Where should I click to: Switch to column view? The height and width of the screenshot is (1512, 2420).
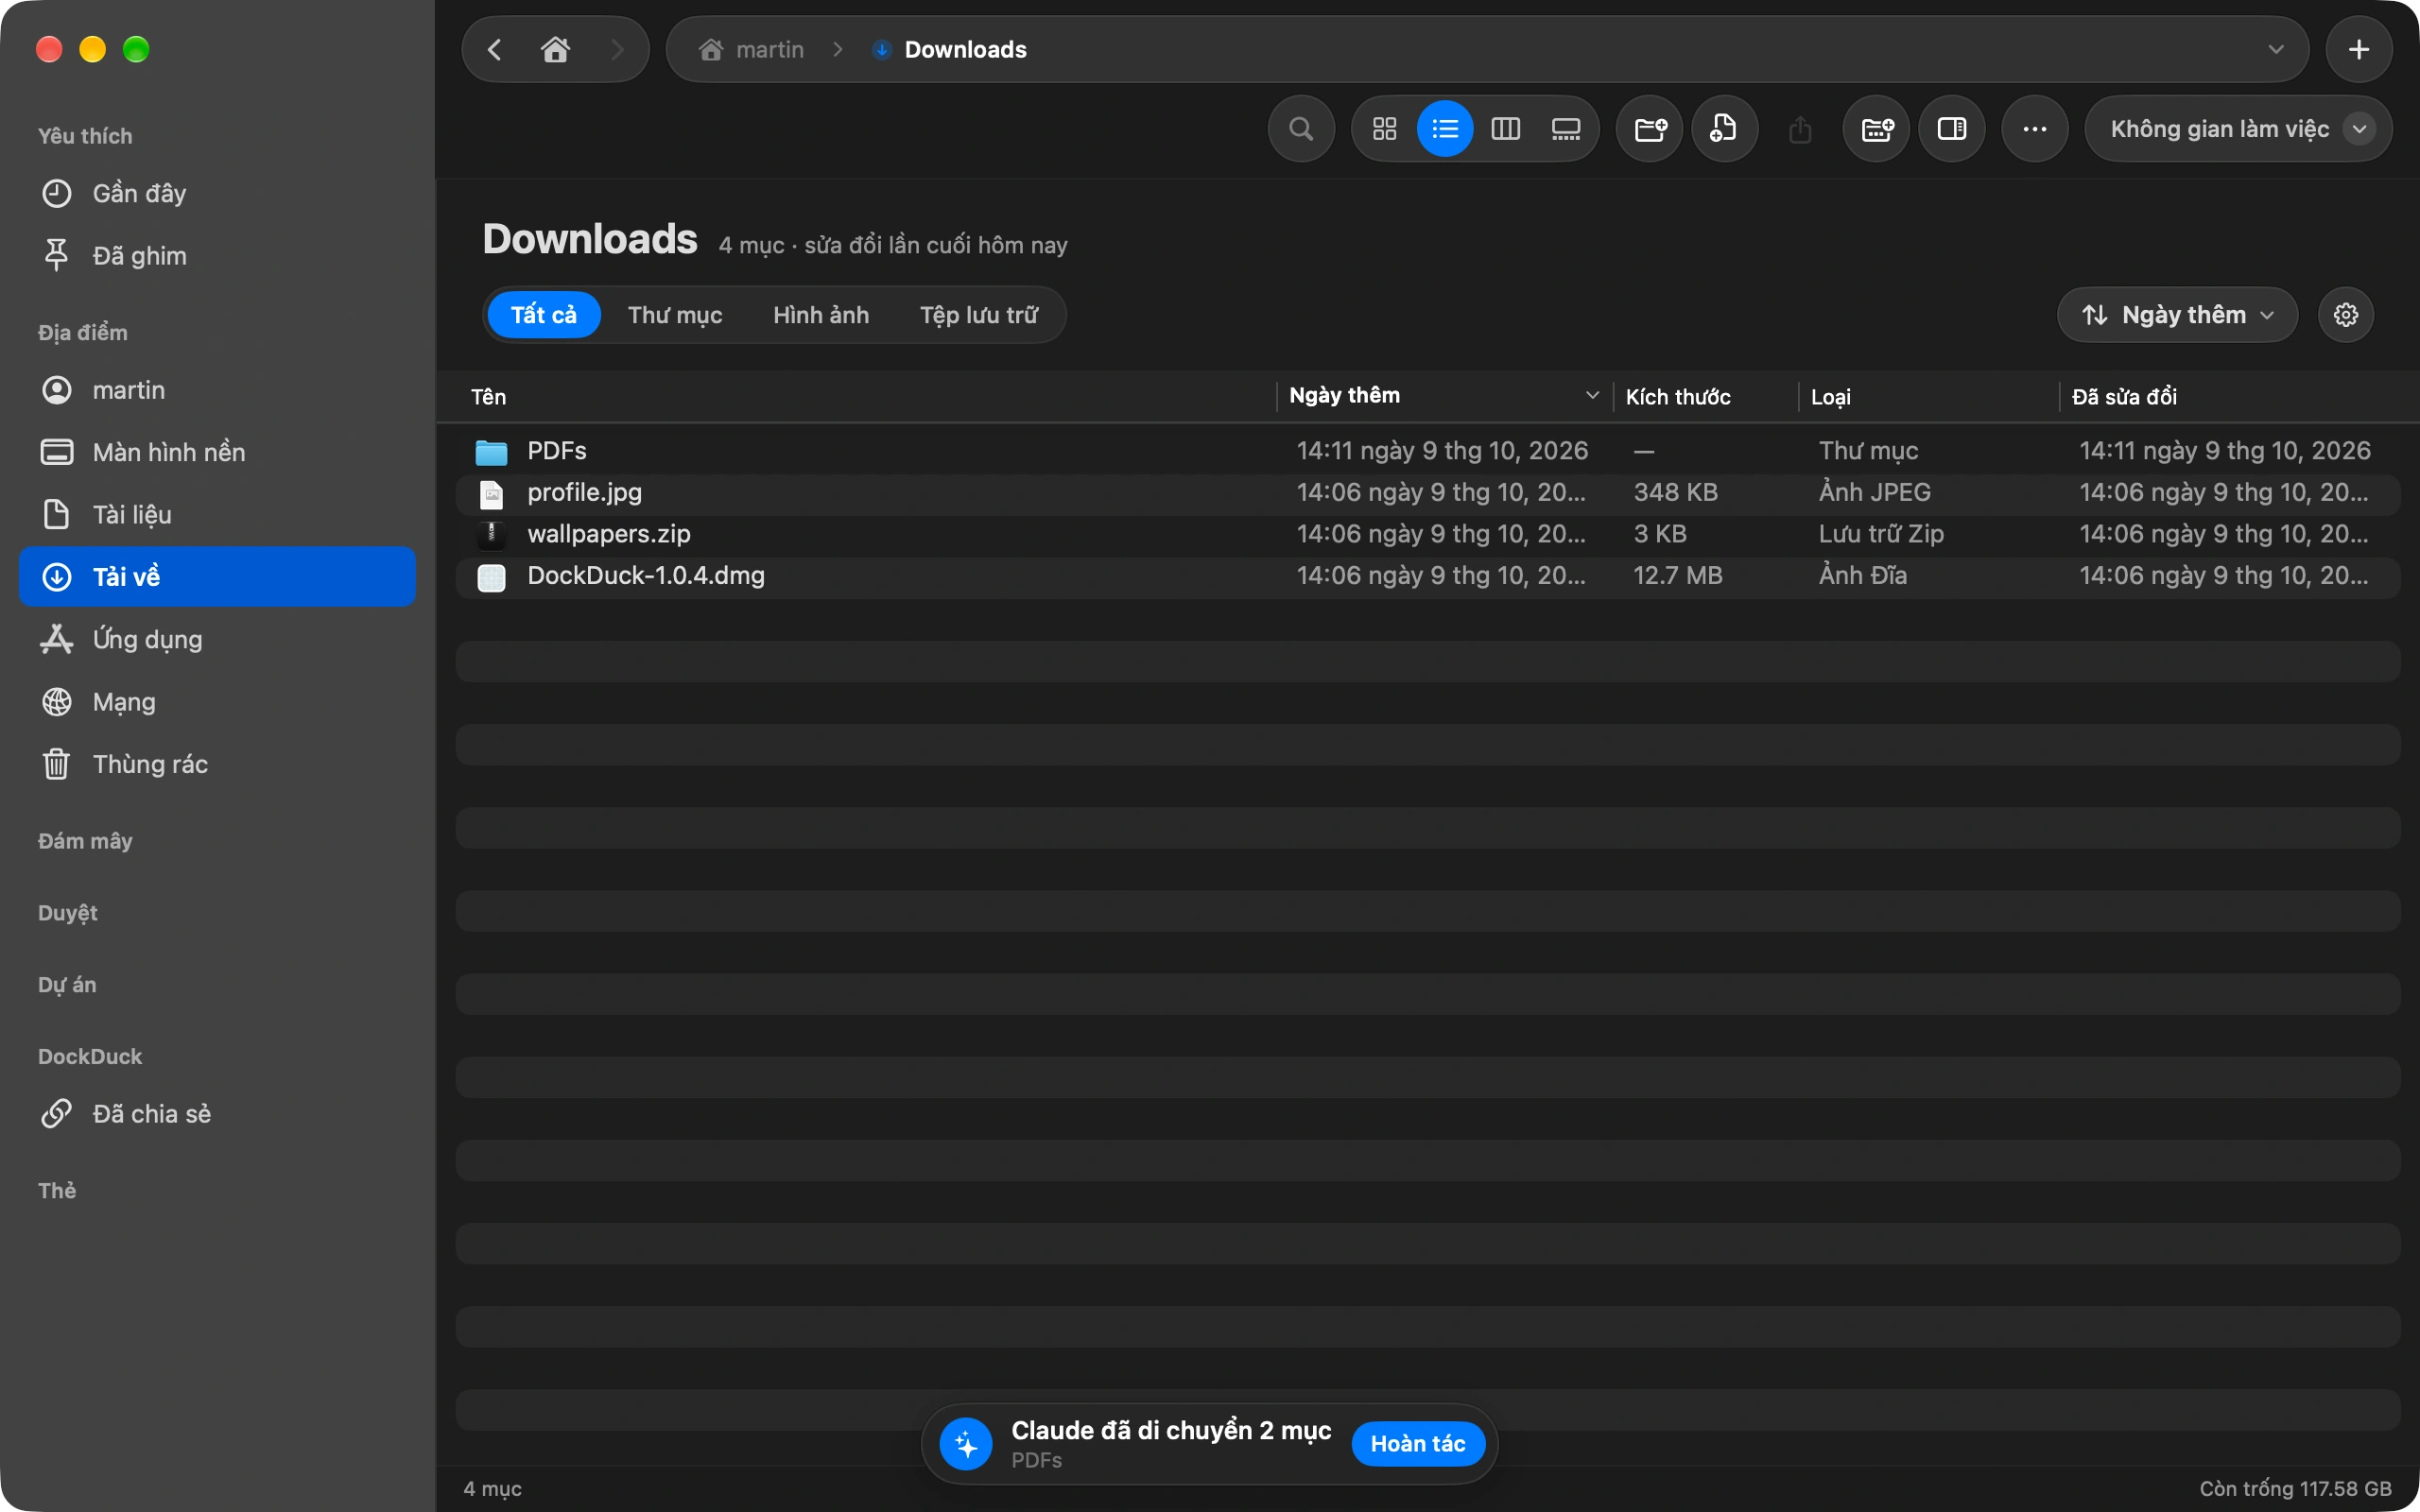pyautogui.click(x=1505, y=129)
